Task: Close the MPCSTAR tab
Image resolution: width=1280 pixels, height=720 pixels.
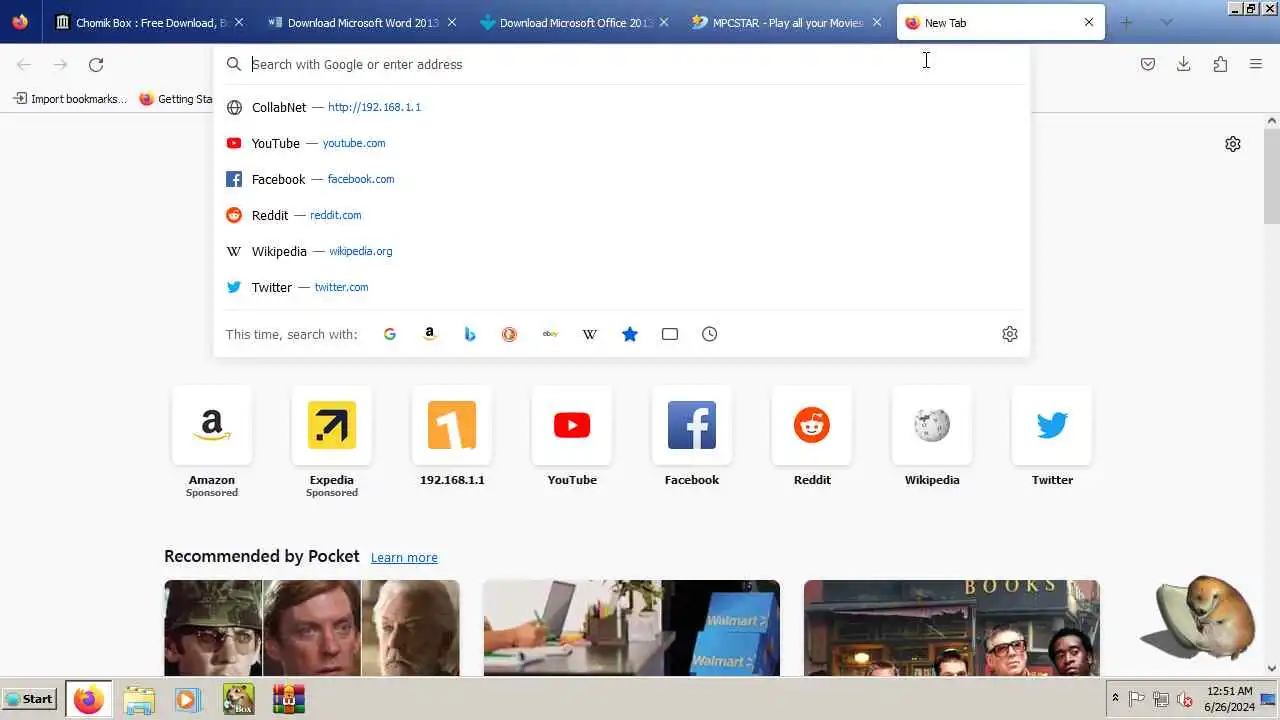Action: [877, 22]
